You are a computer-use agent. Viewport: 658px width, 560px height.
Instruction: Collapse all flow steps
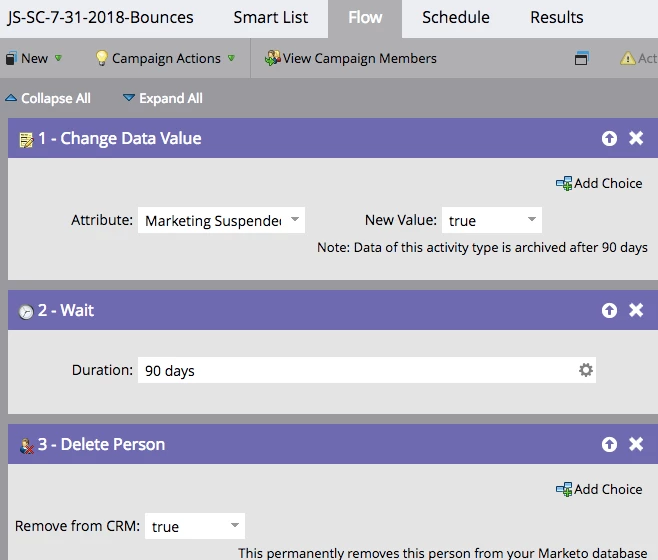(48, 98)
